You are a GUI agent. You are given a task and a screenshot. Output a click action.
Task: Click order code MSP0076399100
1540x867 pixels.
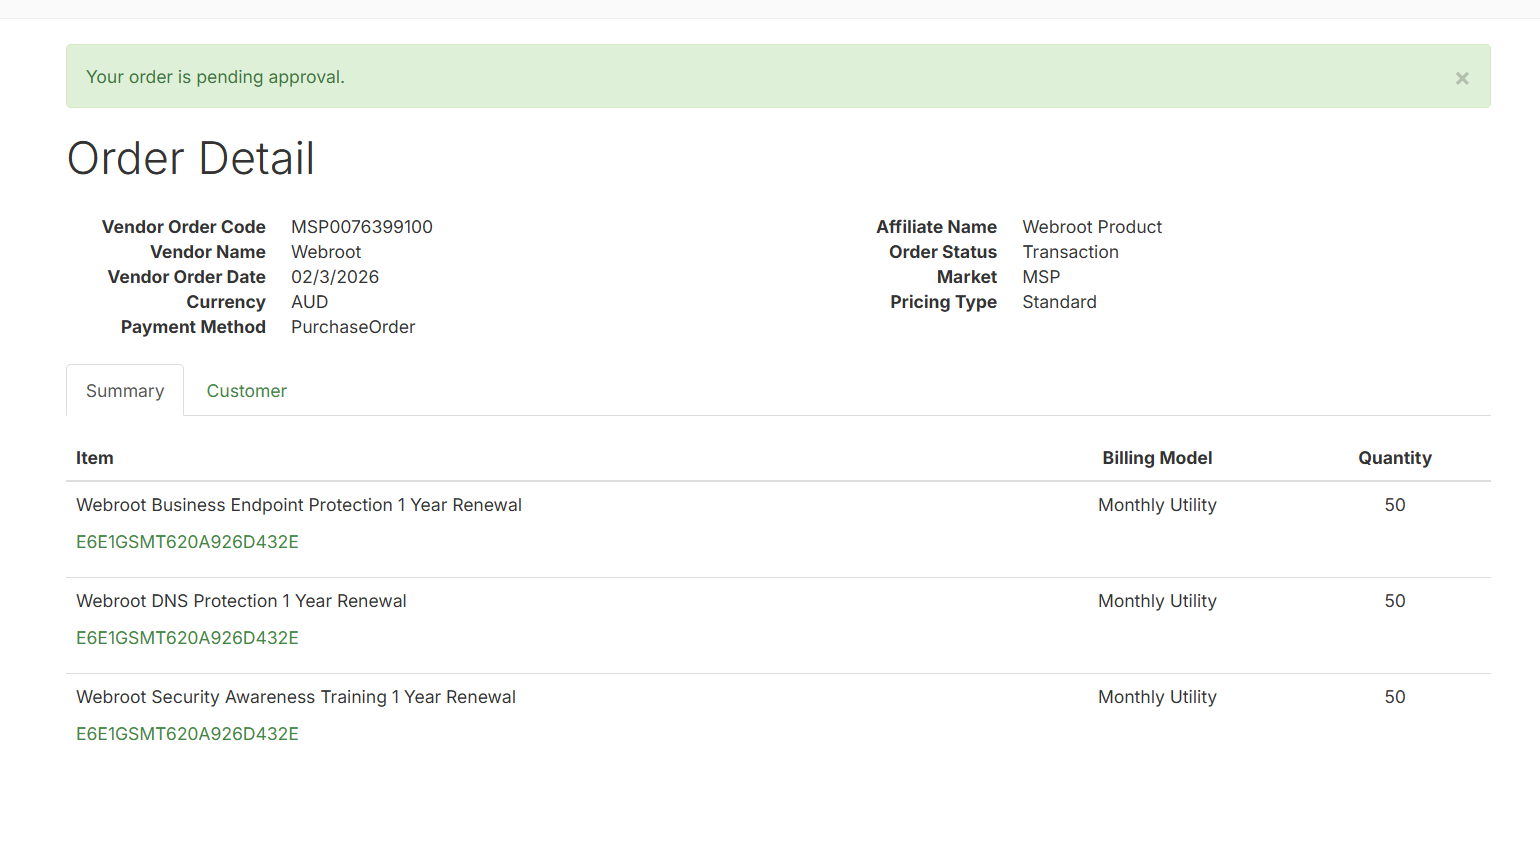[x=362, y=227]
